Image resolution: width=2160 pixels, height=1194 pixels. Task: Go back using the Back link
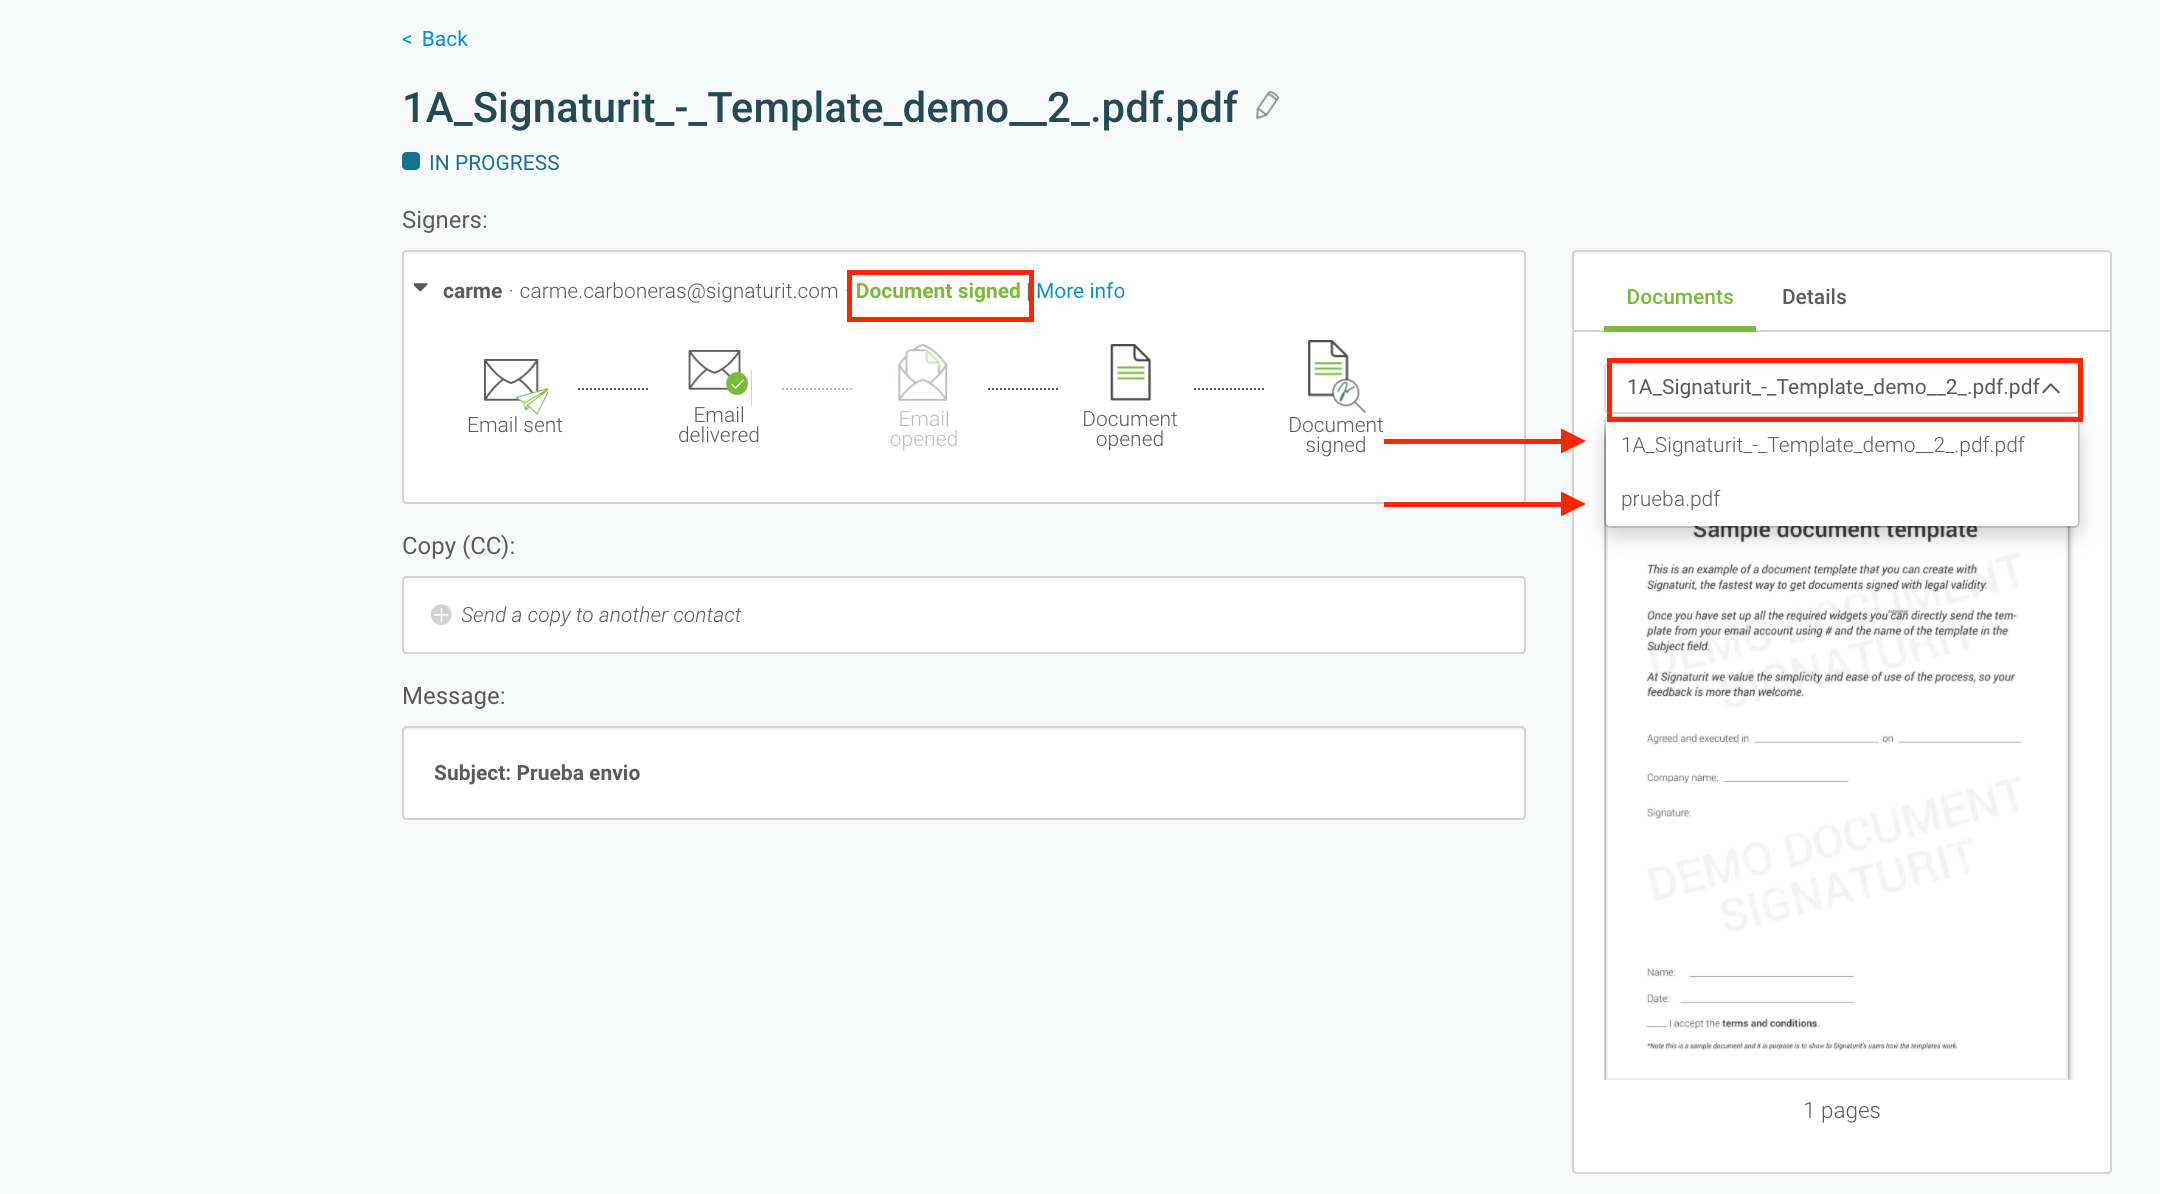(x=435, y=39)
